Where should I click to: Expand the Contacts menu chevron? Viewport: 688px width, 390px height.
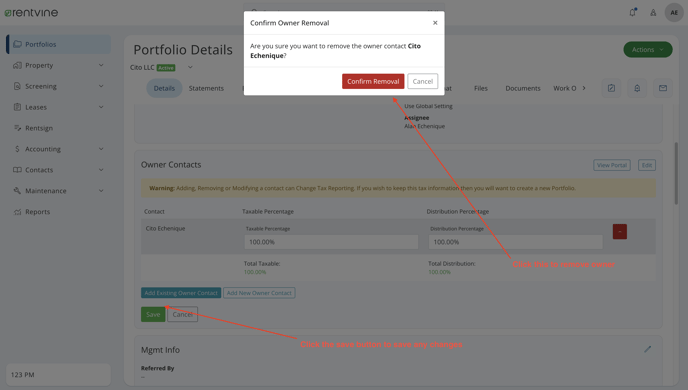pyautogui.click(x=101, y=170)
